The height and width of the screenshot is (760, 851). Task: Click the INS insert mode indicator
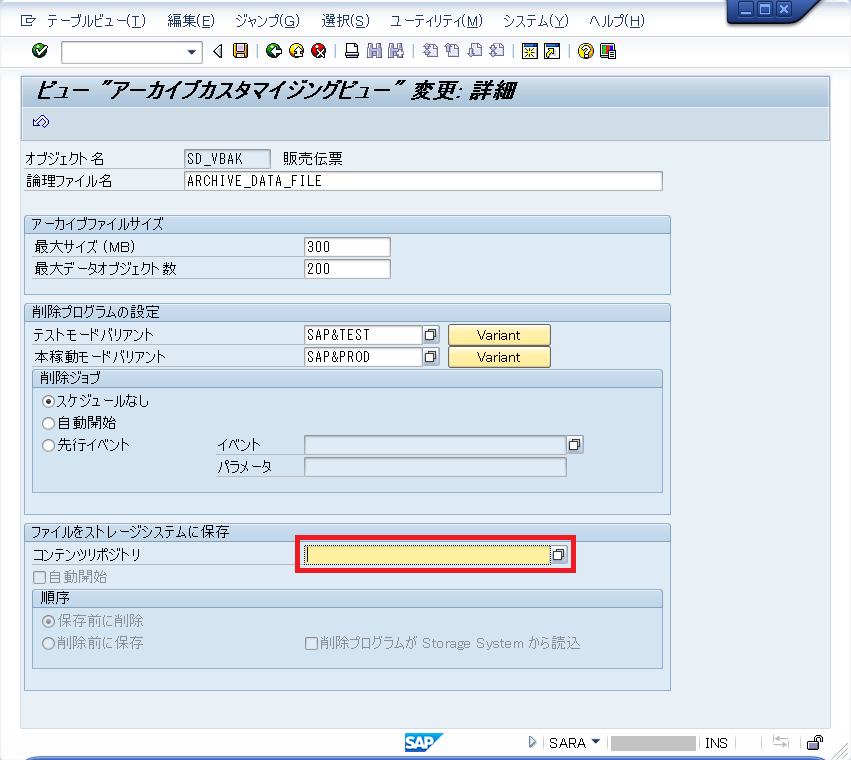(x=716, y=743)
